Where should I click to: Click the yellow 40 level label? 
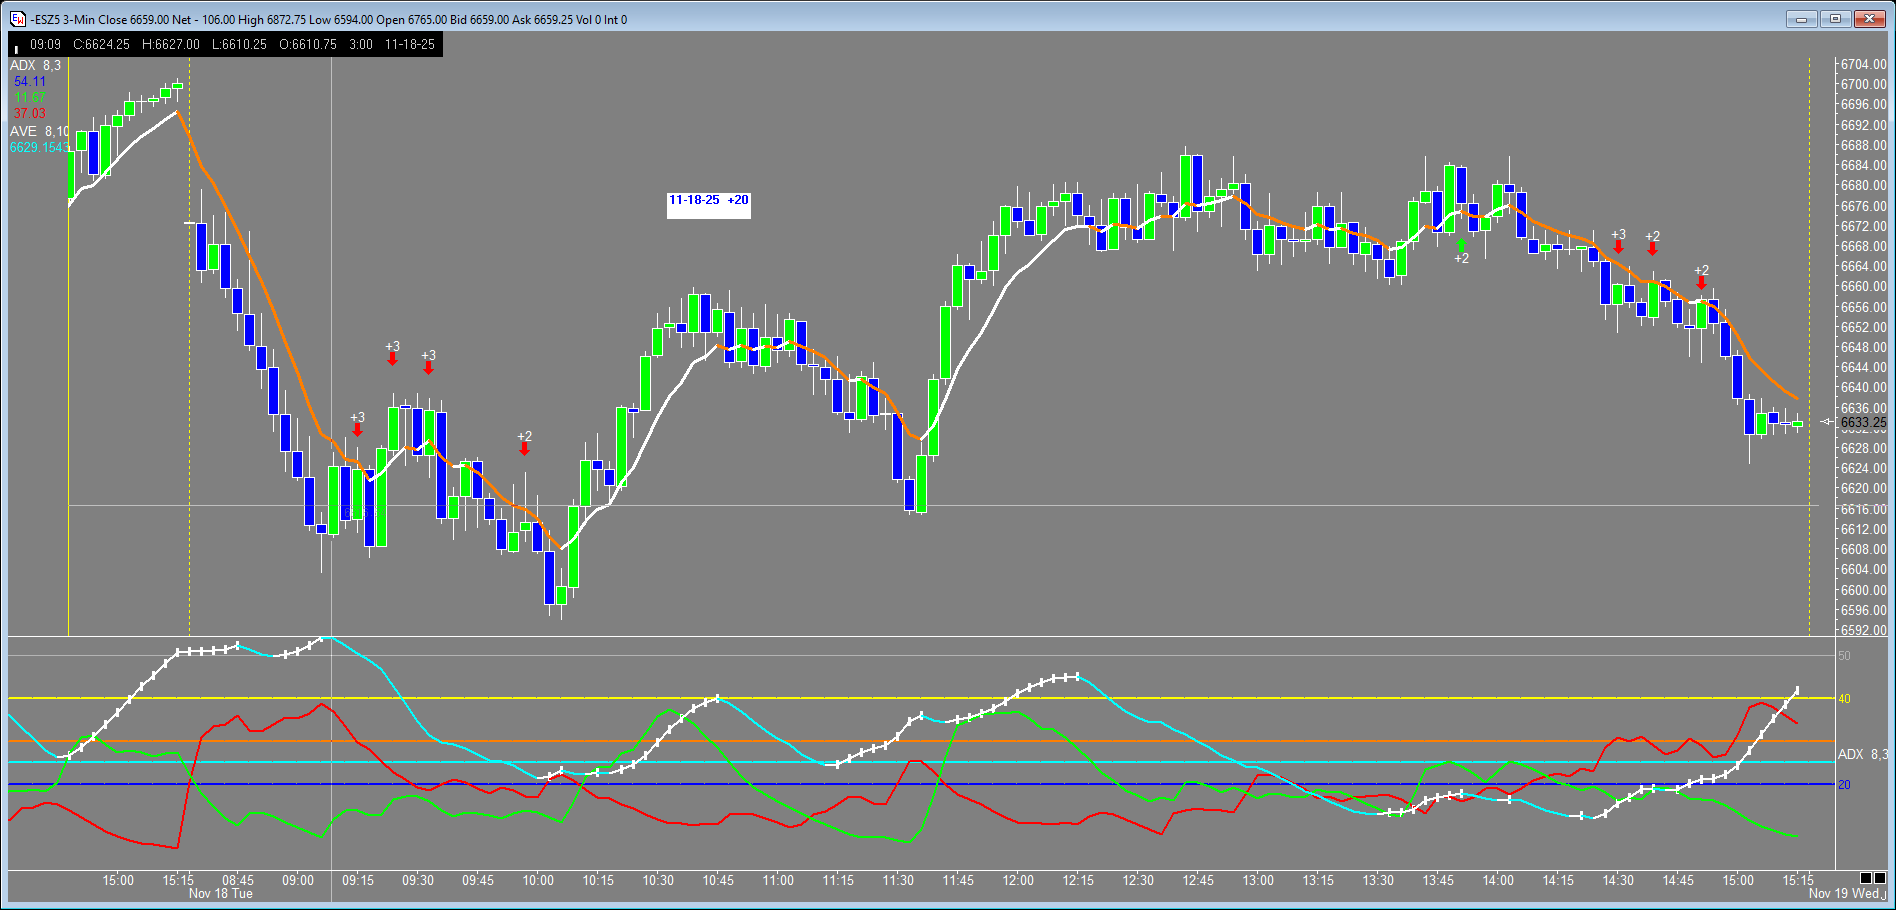pyautogui.click(x=1845, y=699)
